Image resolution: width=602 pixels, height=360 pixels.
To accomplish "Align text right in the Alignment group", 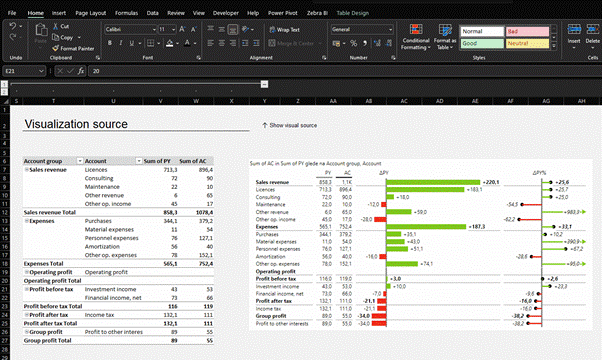I will 233,43.
